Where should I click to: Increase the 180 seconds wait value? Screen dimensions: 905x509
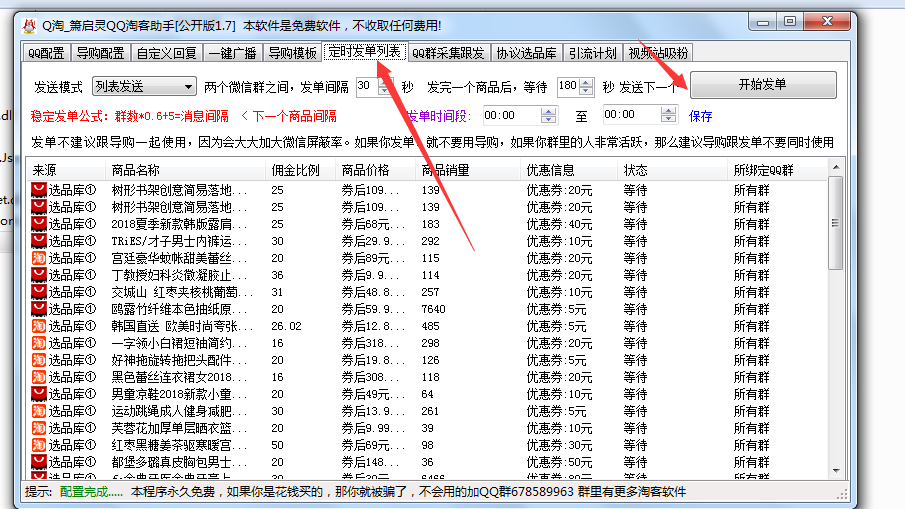click(x=586, y=83)
